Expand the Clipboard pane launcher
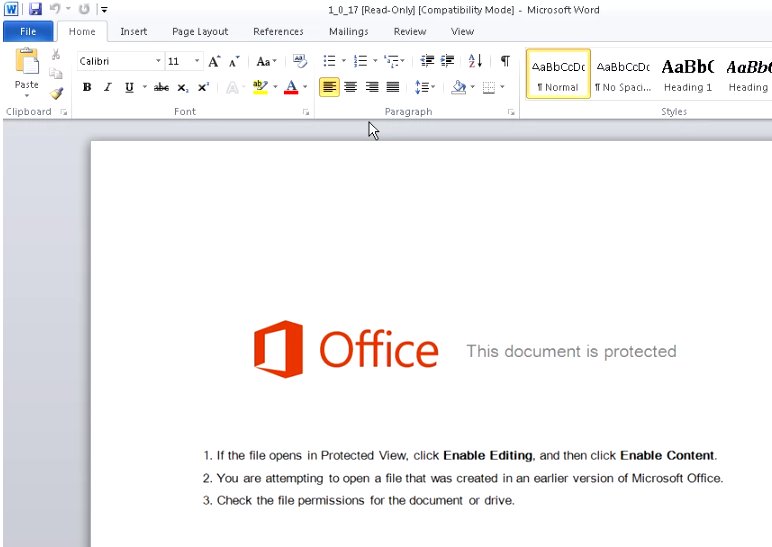Viewport: 772px width, 547px height. [x=64, y=112]
